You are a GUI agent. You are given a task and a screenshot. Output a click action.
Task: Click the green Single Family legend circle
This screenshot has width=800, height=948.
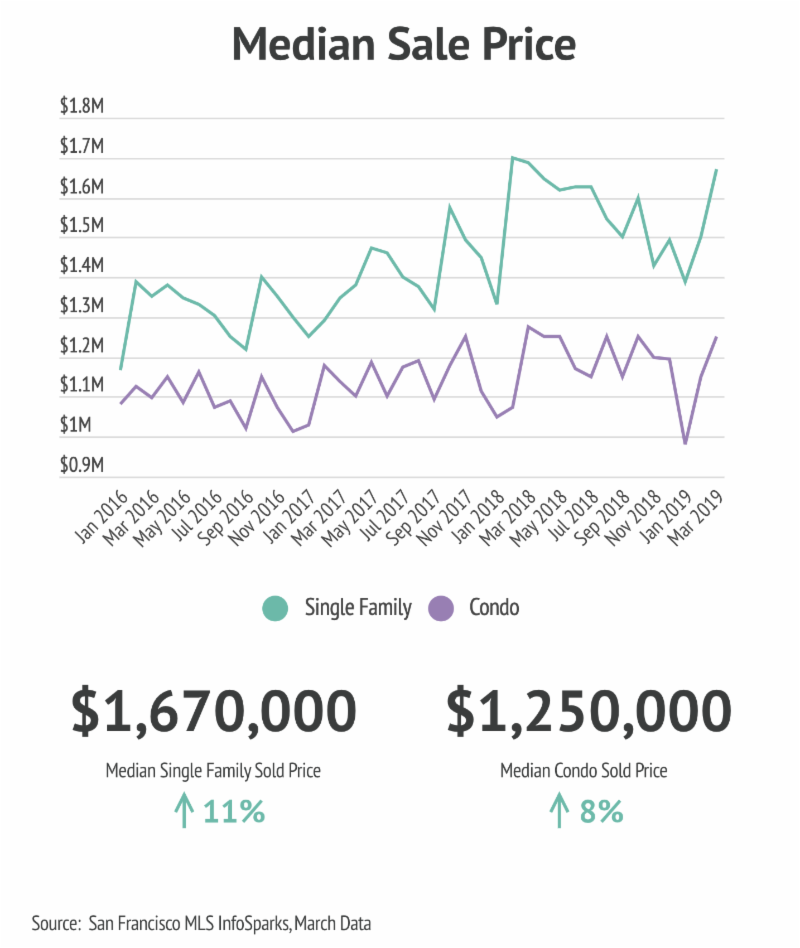275,608
